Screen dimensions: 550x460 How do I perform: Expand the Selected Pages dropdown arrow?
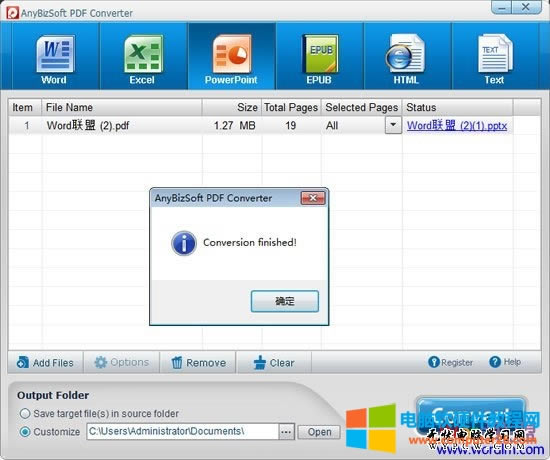click(x=393, y=125)
